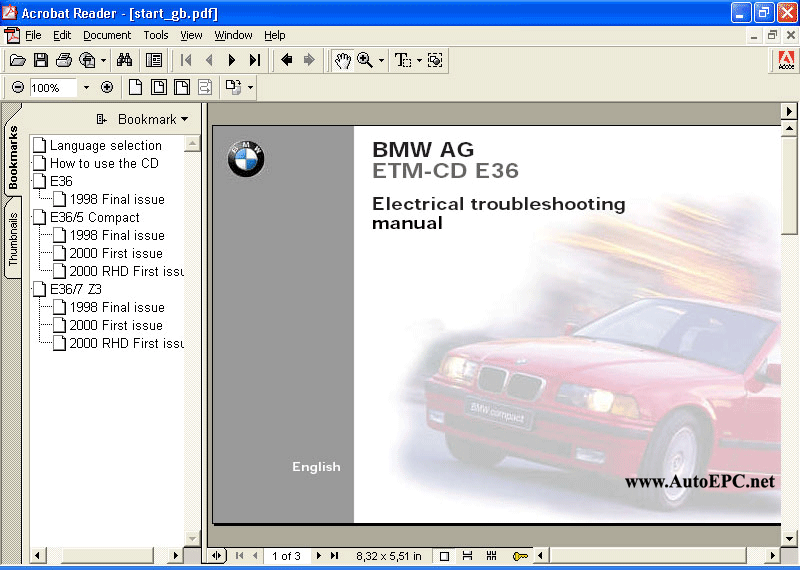Open the Help menu
This screenshot has height=570, width=800.
click(x=274, y=35)
